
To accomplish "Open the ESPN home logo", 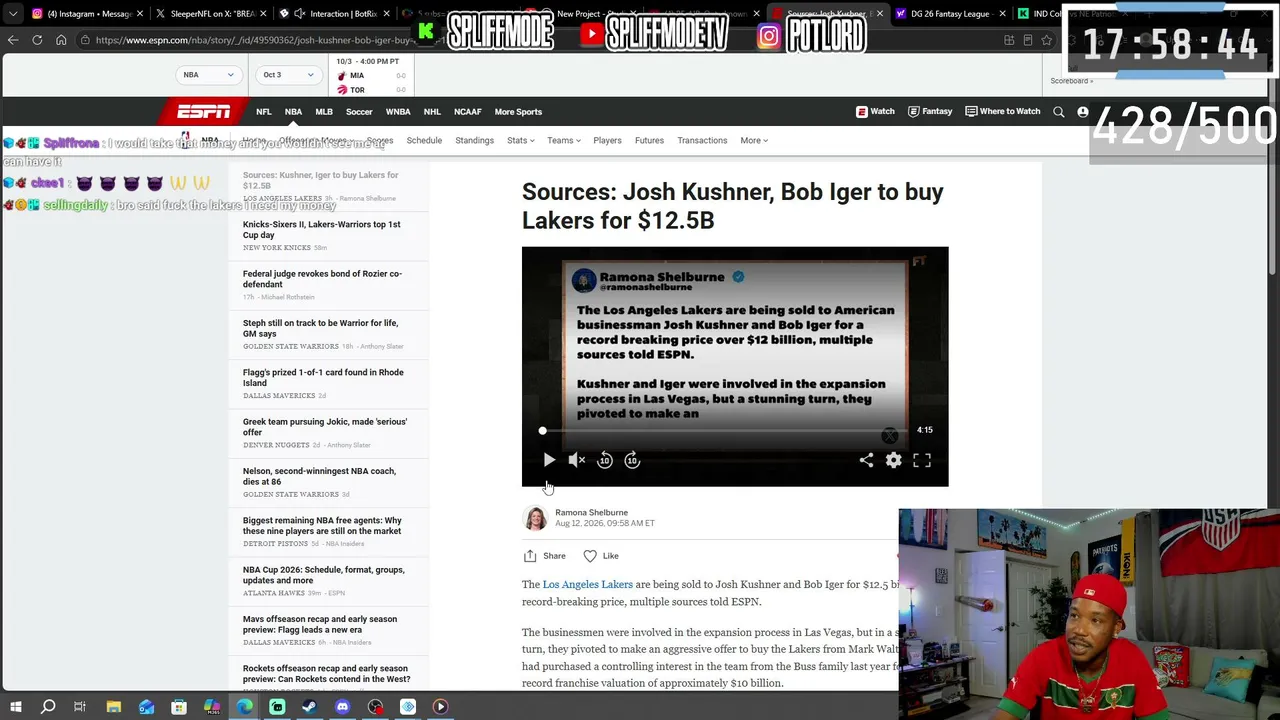I will [x=204, y=112].
